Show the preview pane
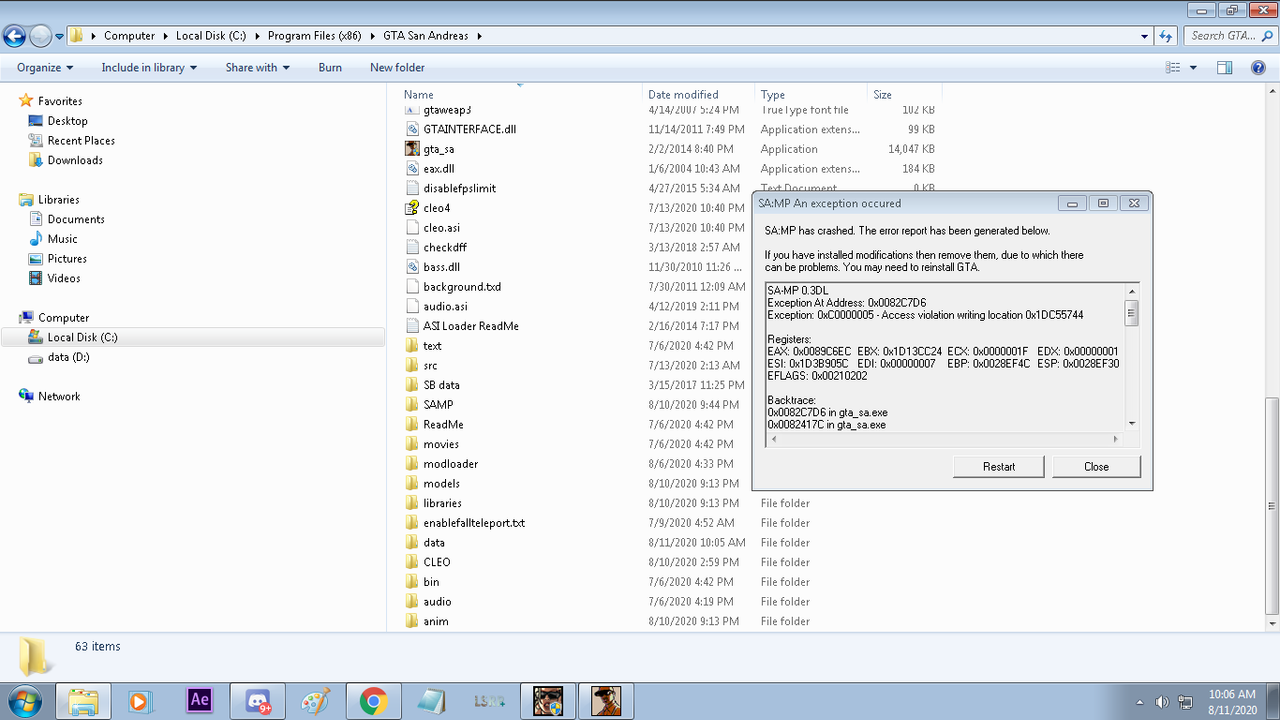This screenshot has width=1280, height=720. pyautogui.click(x=1224, y=68)
